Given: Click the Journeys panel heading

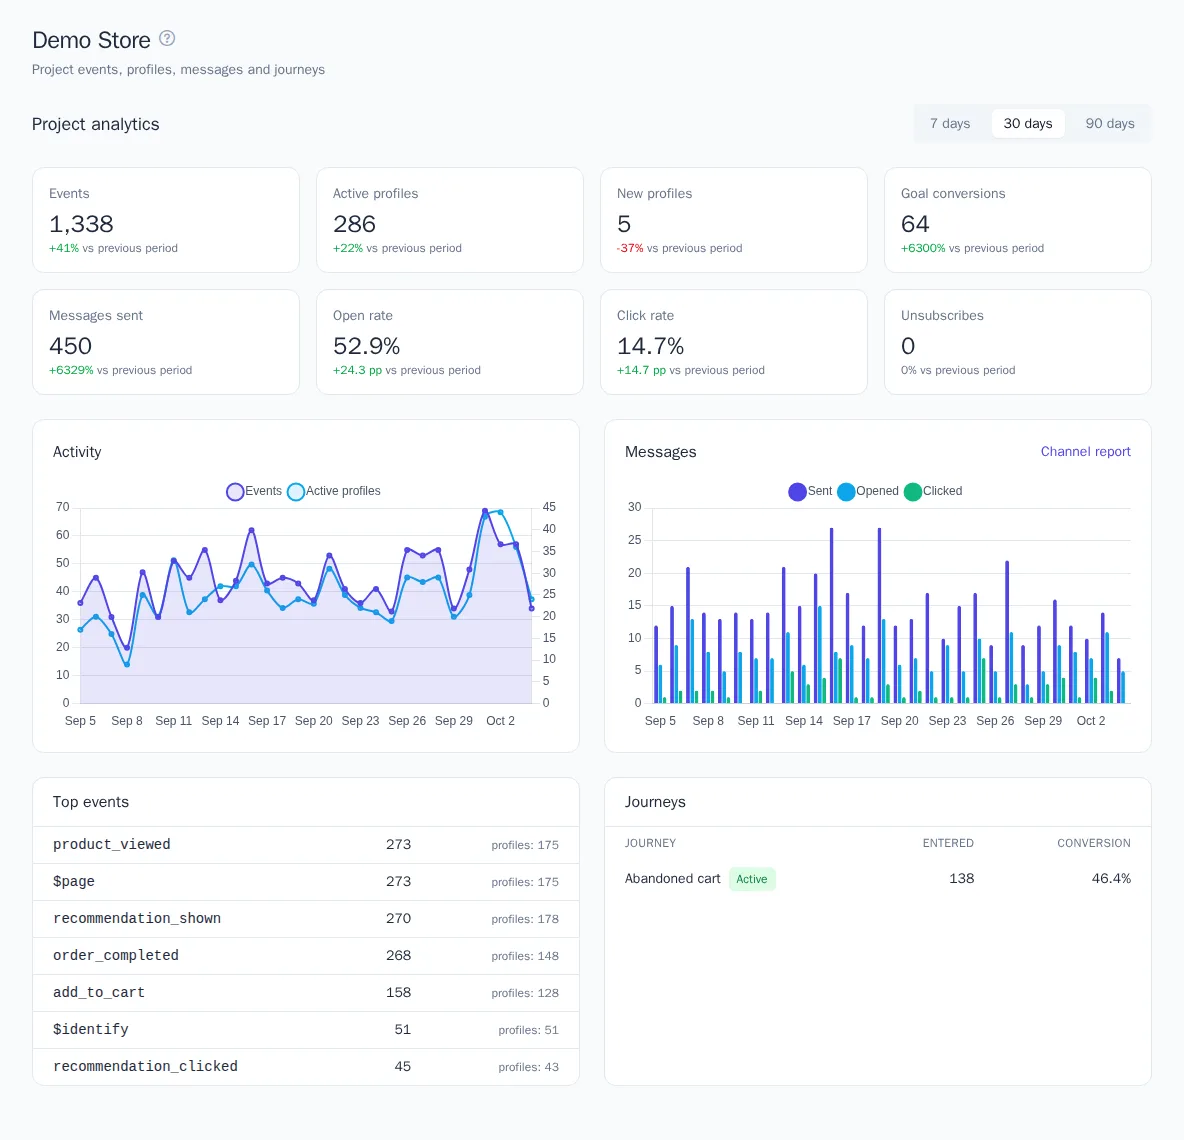Looking at the screenshot, I should [655, 802].
